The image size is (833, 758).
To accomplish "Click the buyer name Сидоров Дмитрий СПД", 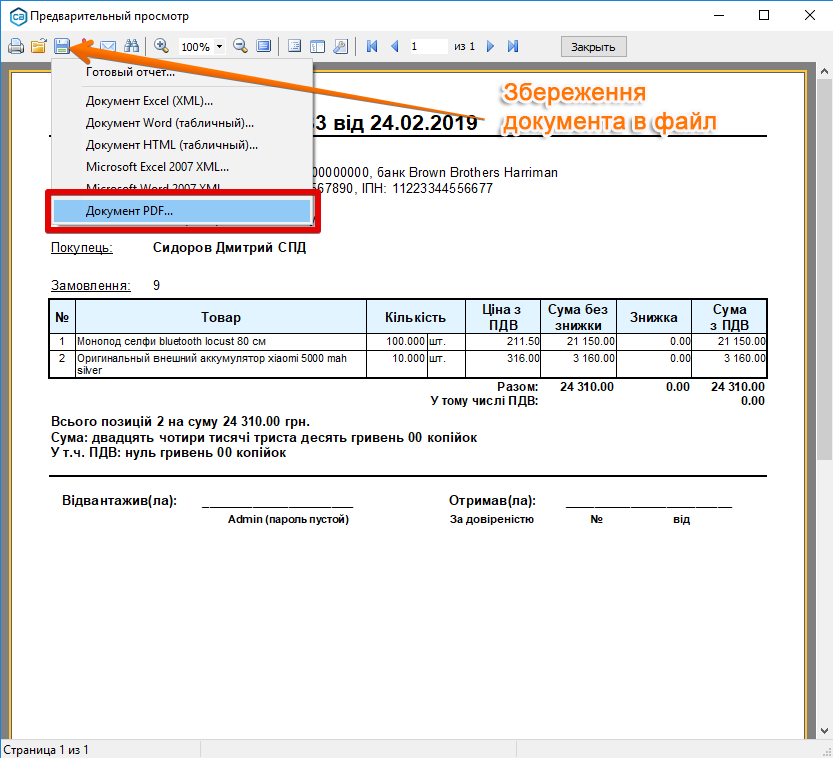I will click(x=230, y=248).
